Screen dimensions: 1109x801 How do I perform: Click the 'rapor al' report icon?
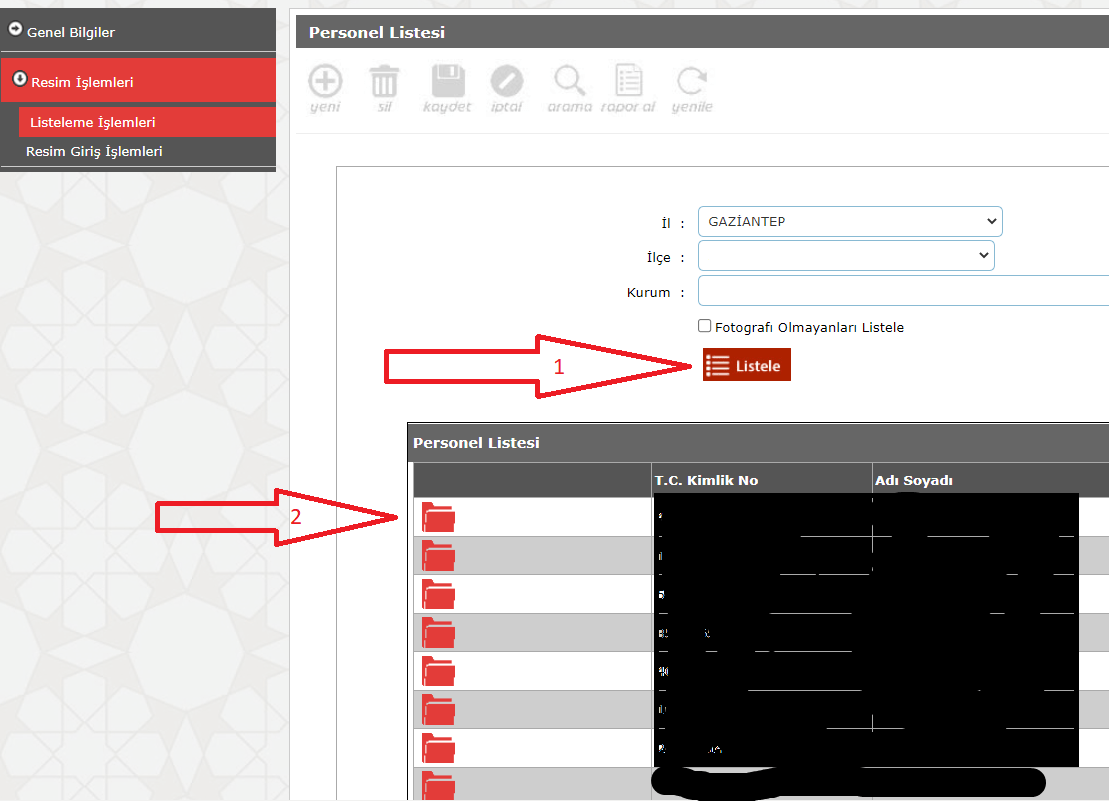coord(628,82)
